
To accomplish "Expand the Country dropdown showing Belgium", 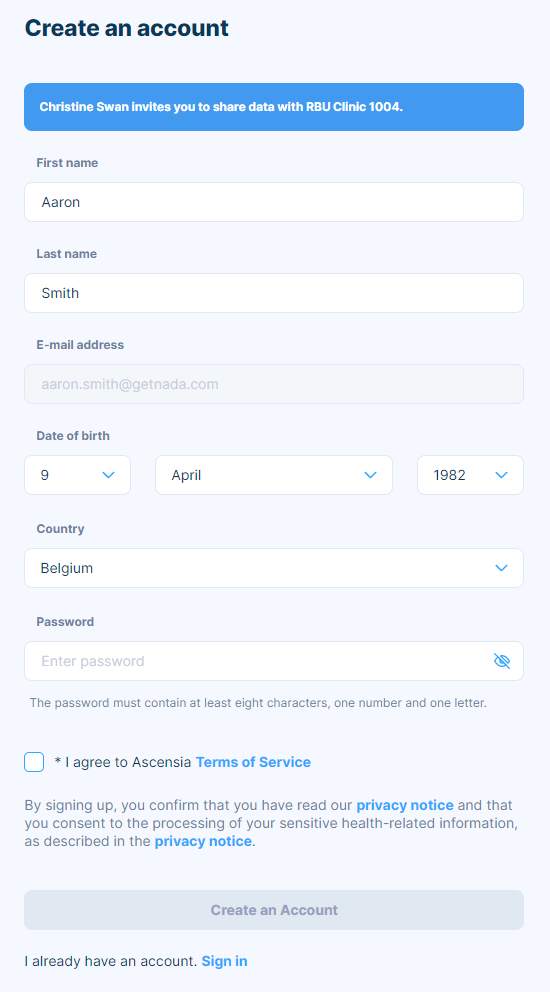I will [x=274, y=568].
